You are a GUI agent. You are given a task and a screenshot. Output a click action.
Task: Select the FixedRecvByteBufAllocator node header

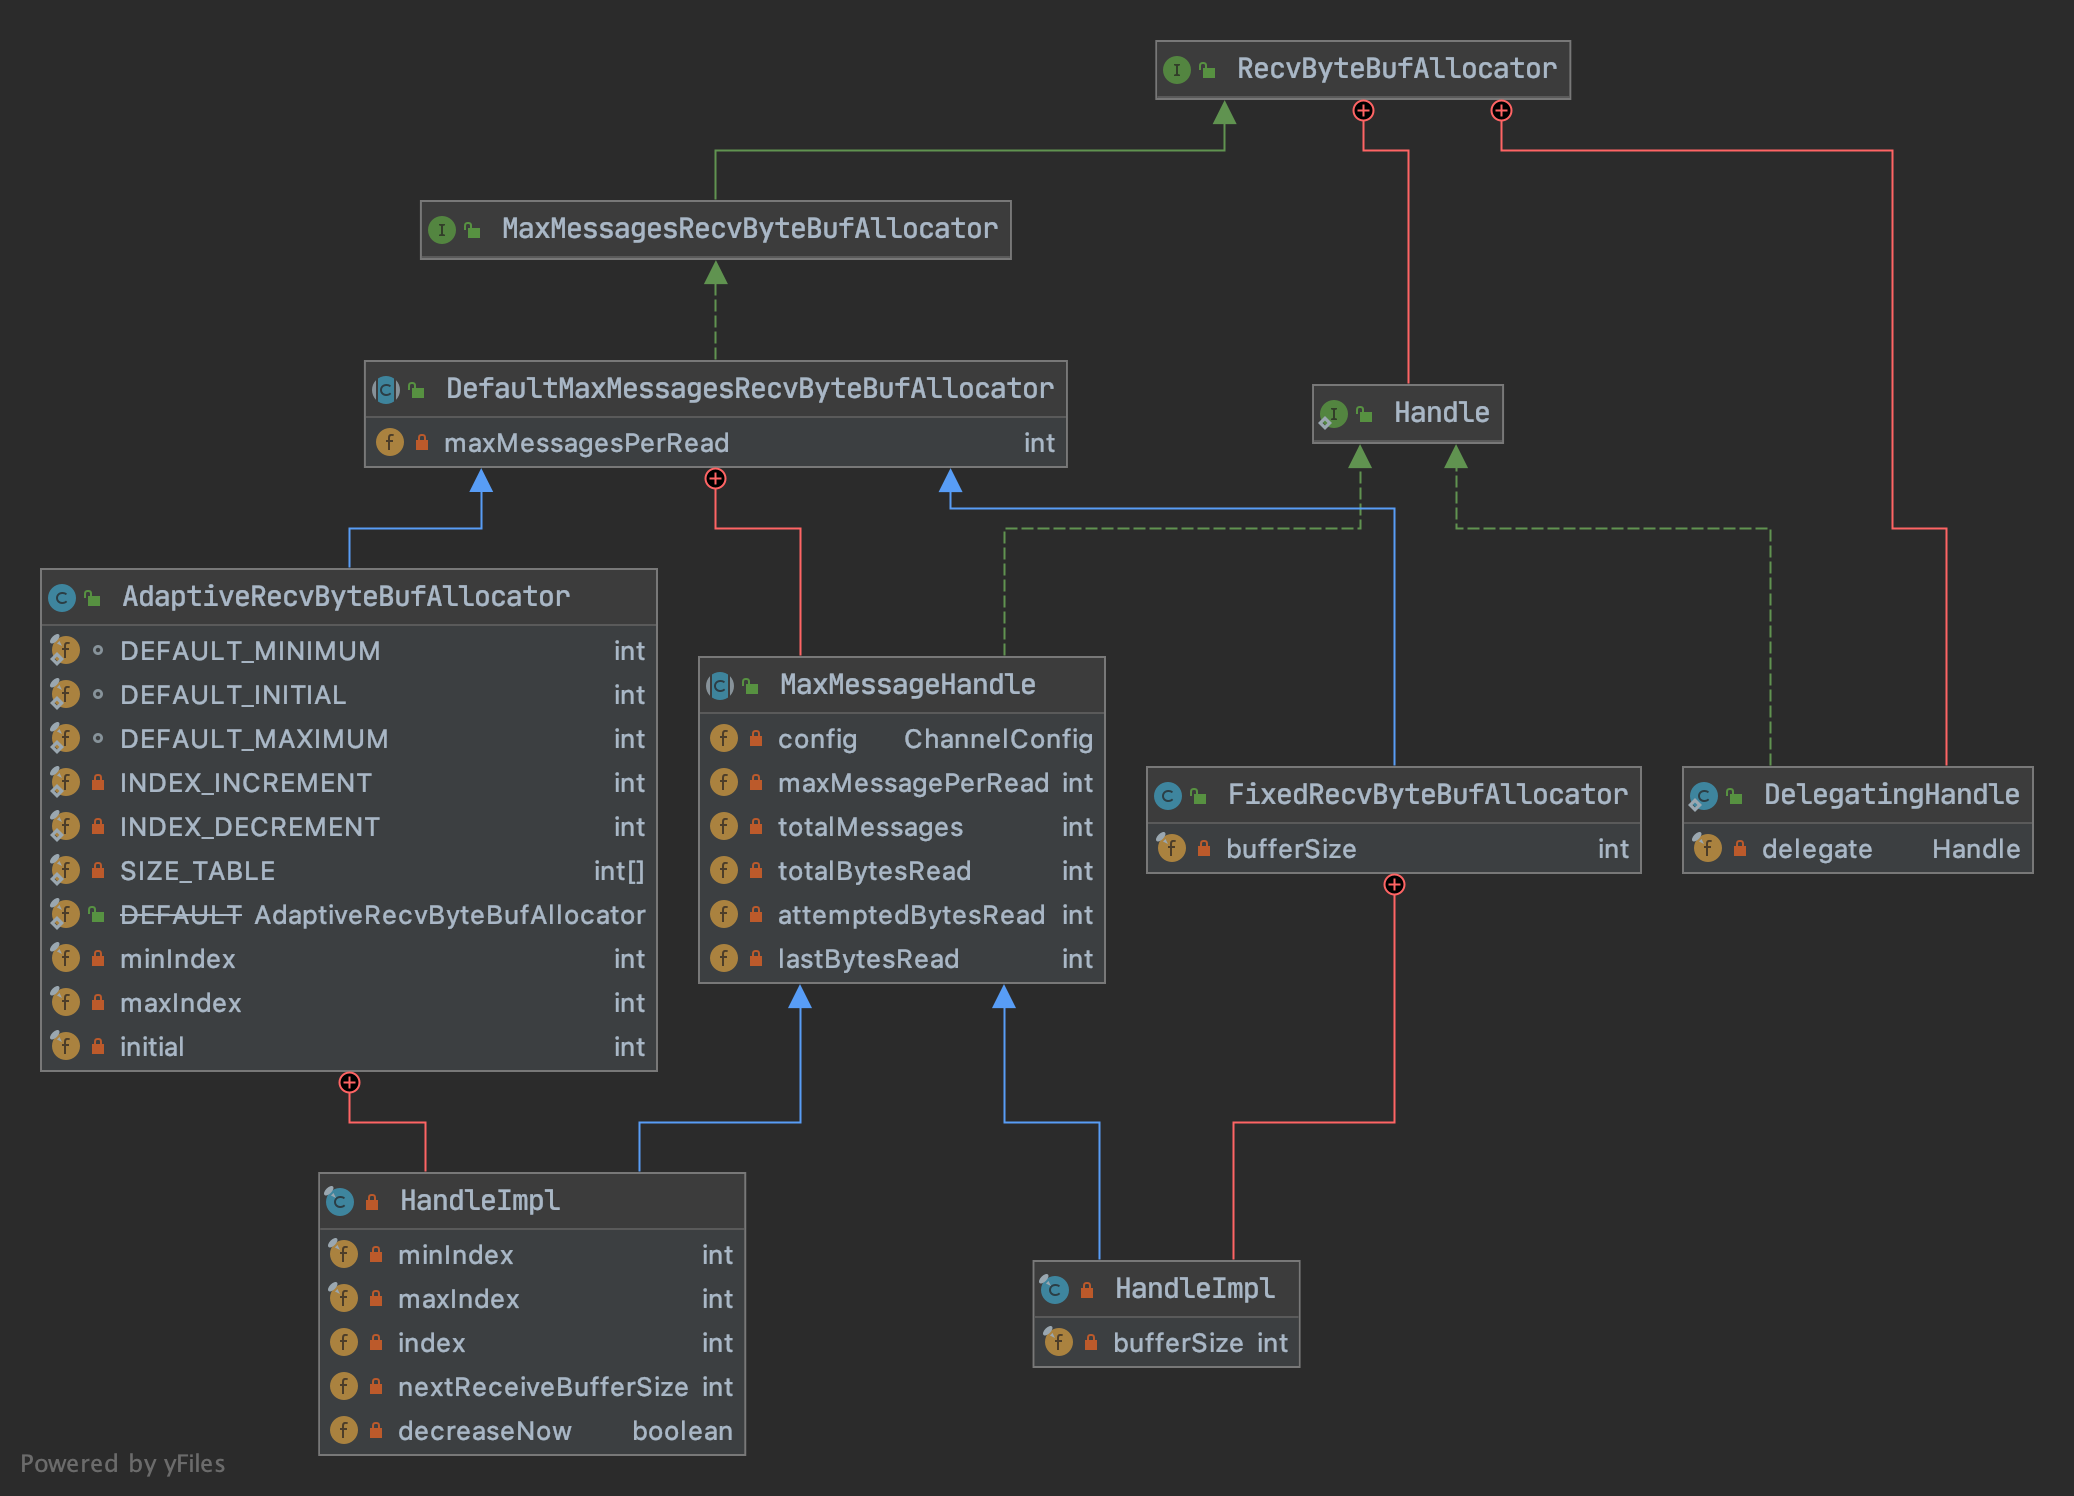click(x=1394, y=795)
